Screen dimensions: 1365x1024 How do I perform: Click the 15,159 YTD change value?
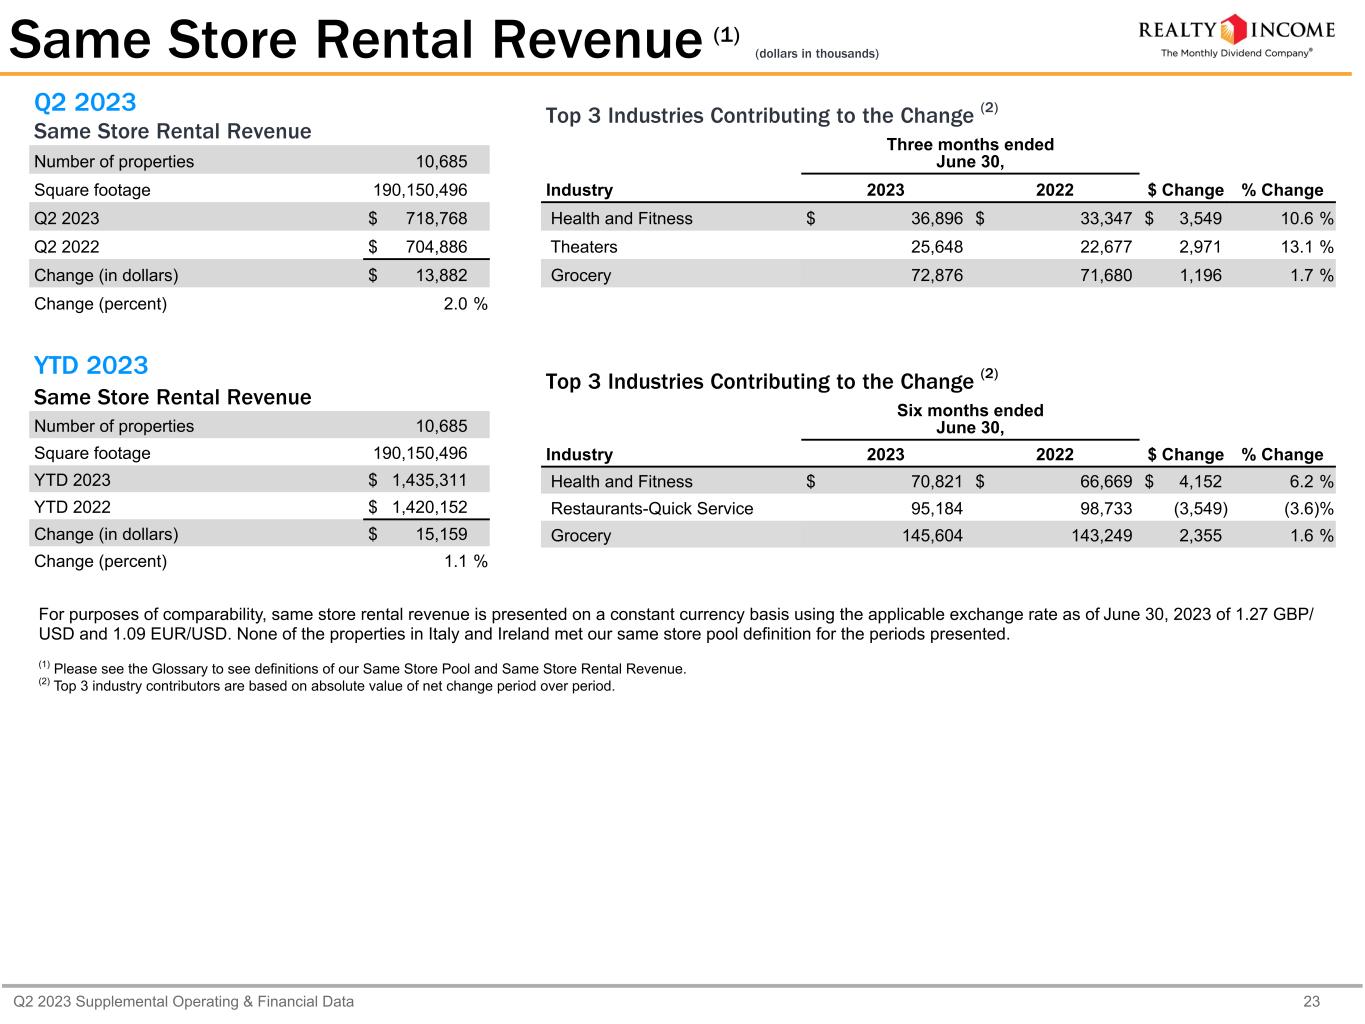[x=441, y=534]
